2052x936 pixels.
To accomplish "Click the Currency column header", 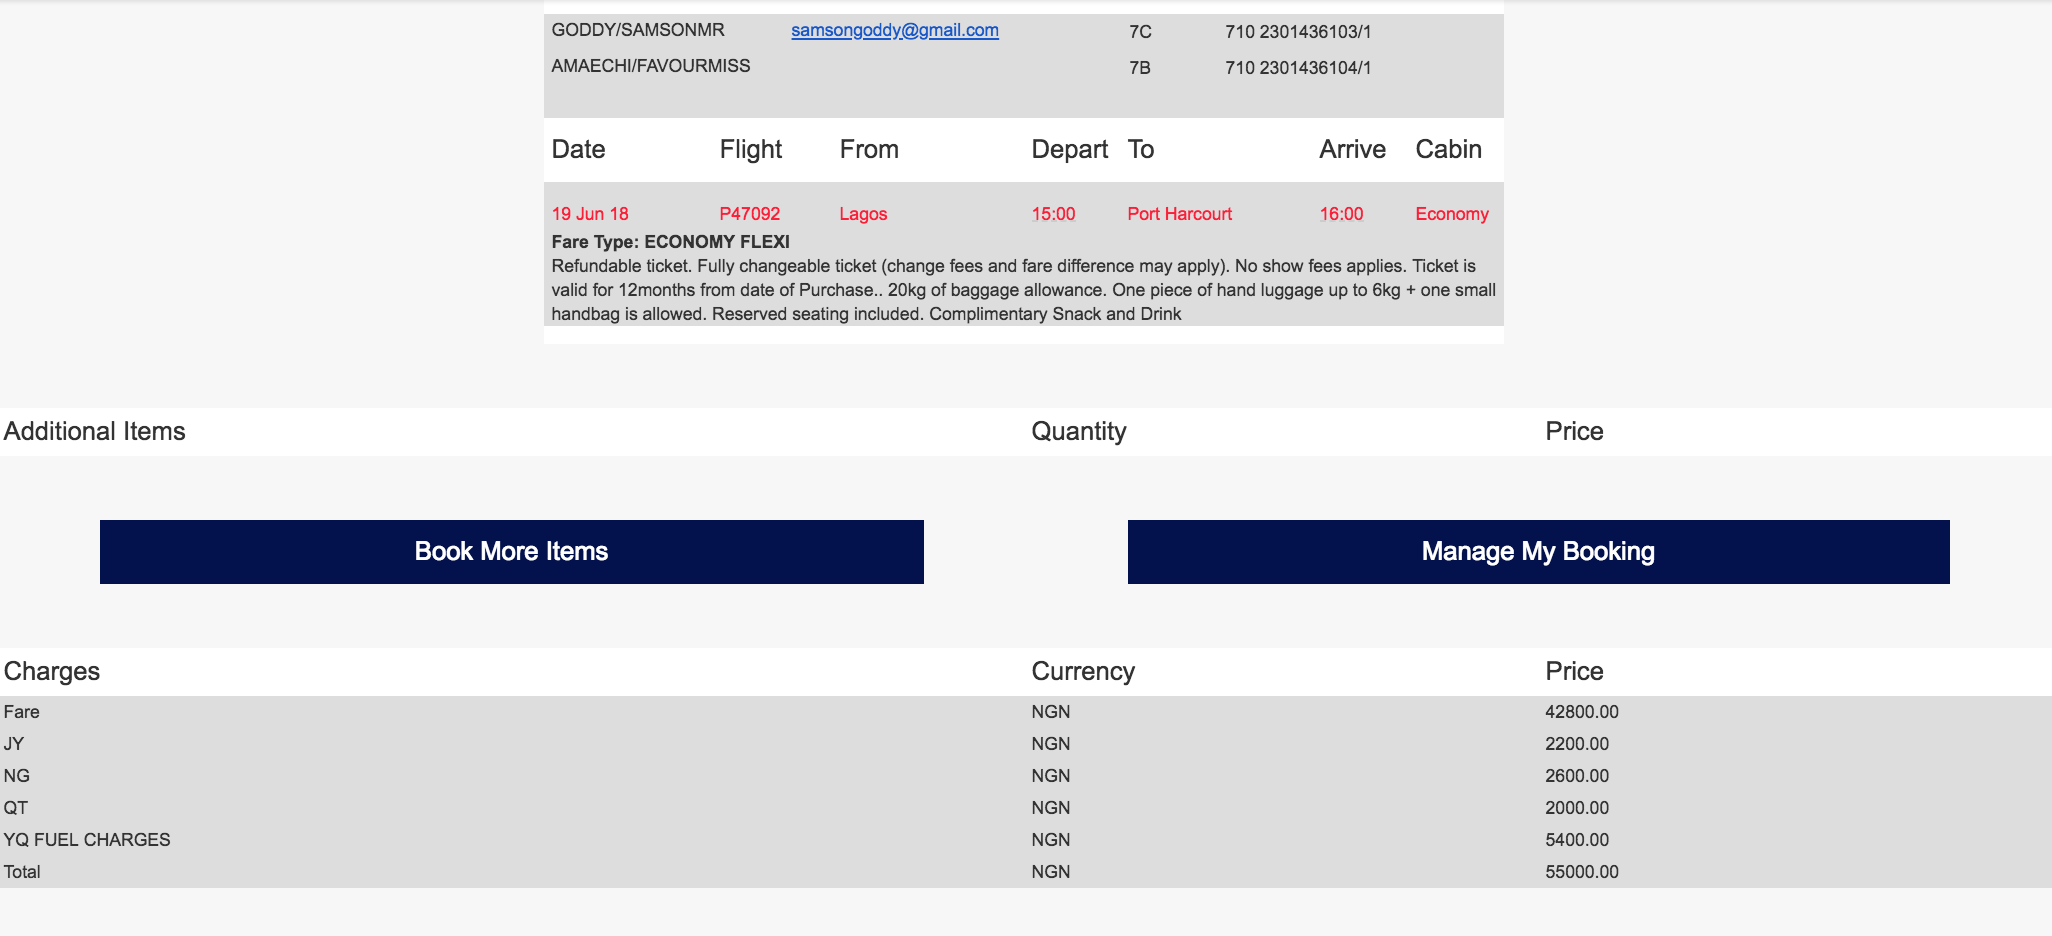I will [x=1082, y=671].
